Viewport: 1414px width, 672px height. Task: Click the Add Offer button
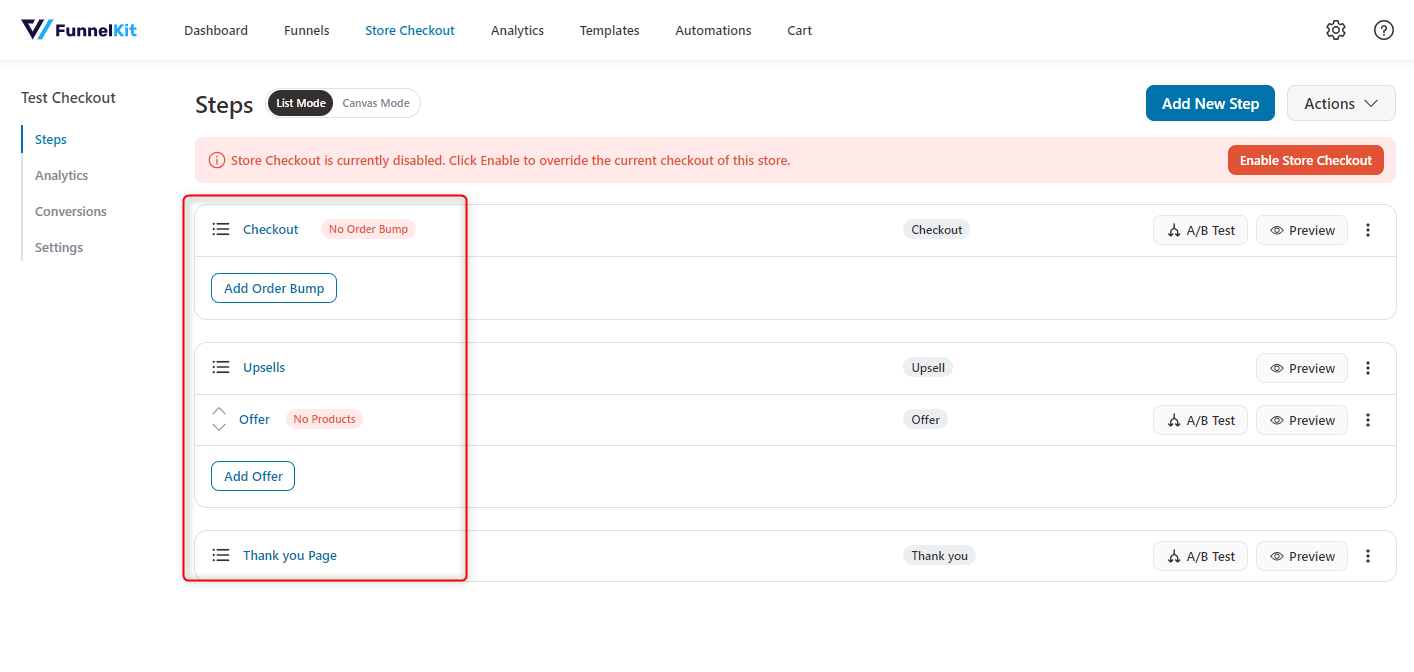pyautogui.click(x=253, y=476)
